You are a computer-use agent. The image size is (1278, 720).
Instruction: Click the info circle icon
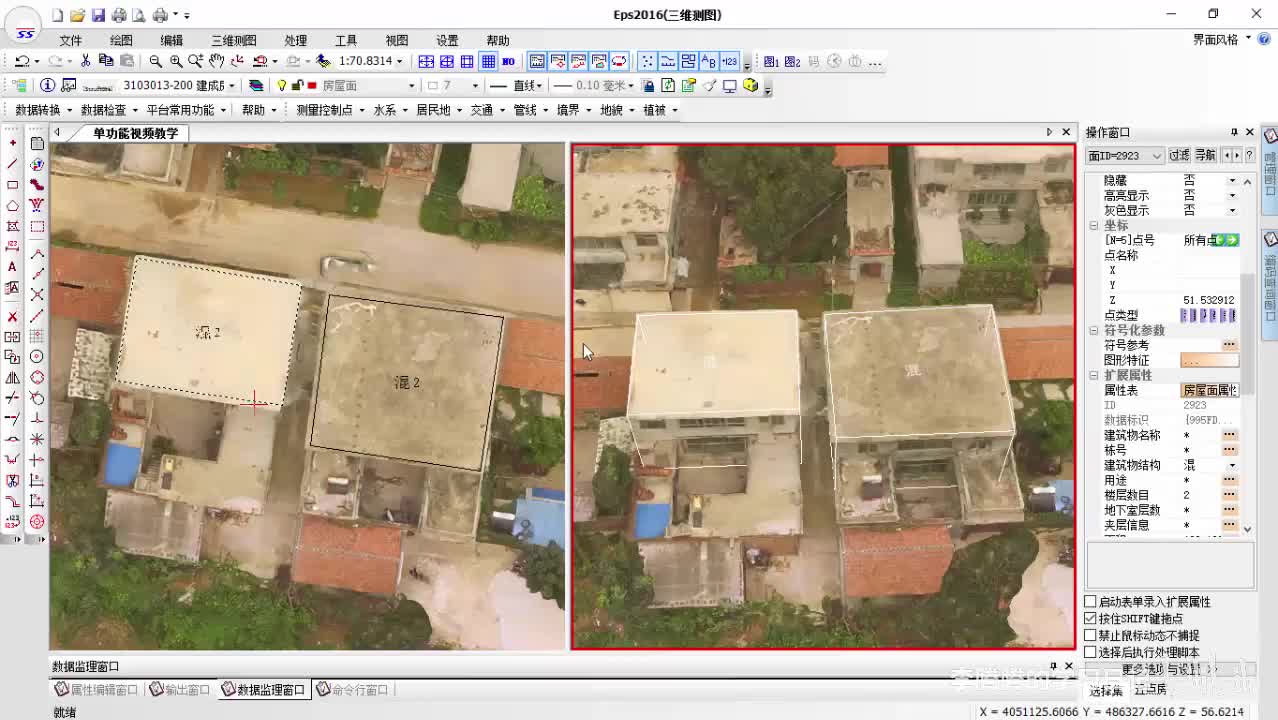point(47,86)
